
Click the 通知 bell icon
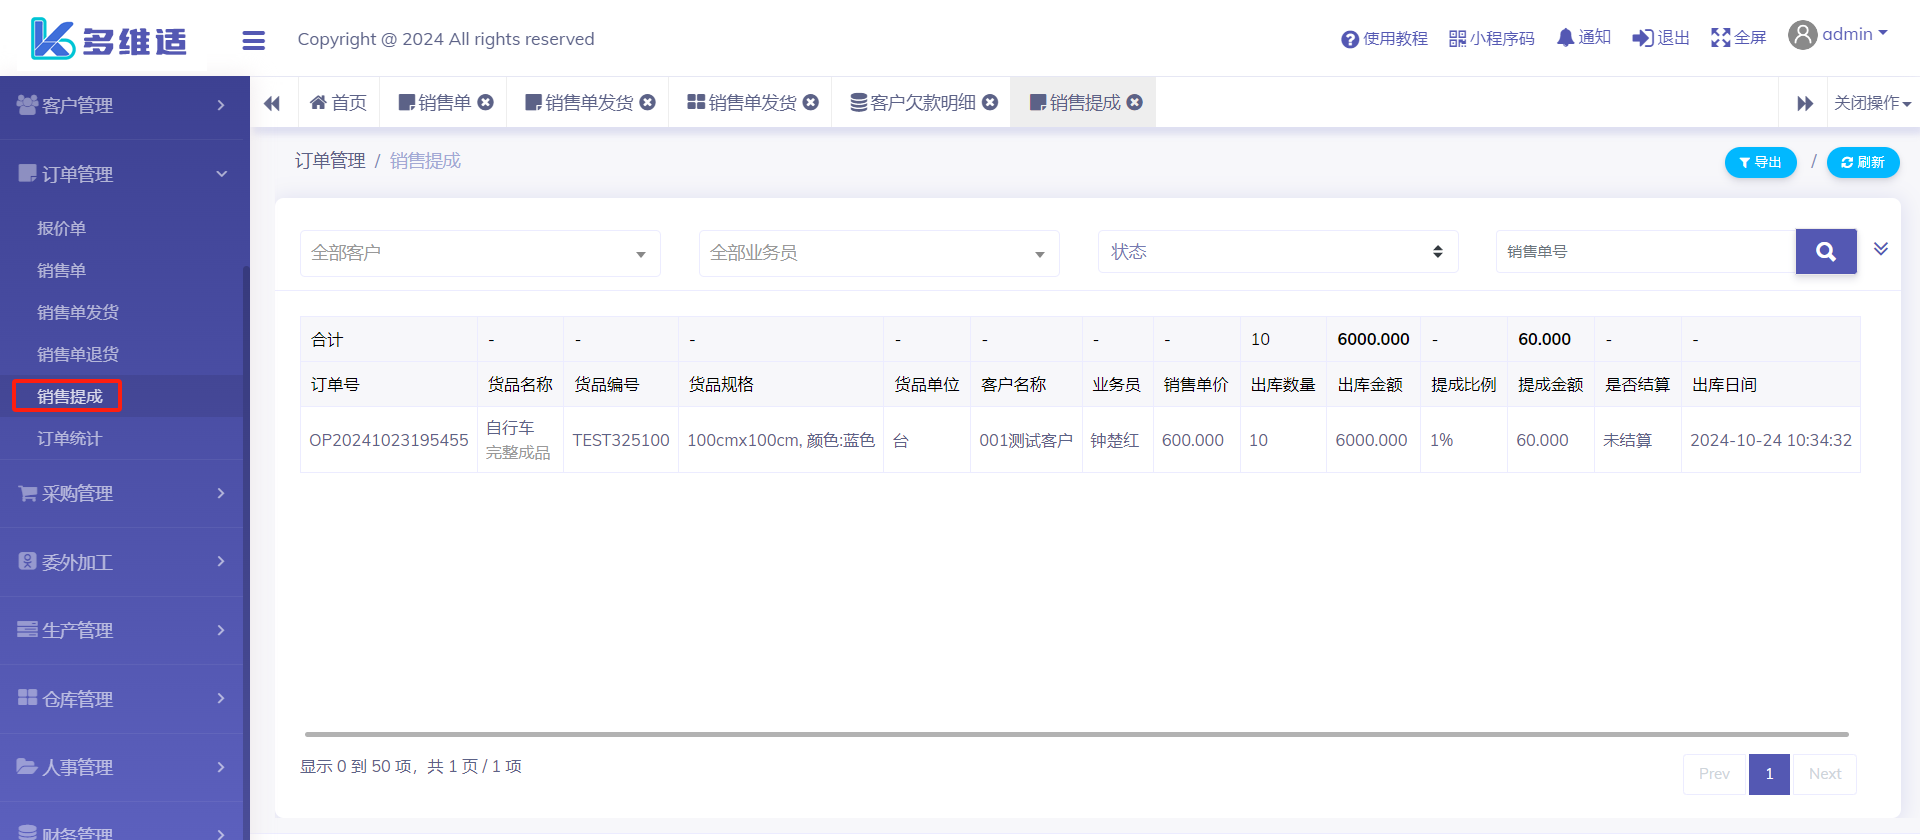pyautogui.click(x=1565, y=38)
